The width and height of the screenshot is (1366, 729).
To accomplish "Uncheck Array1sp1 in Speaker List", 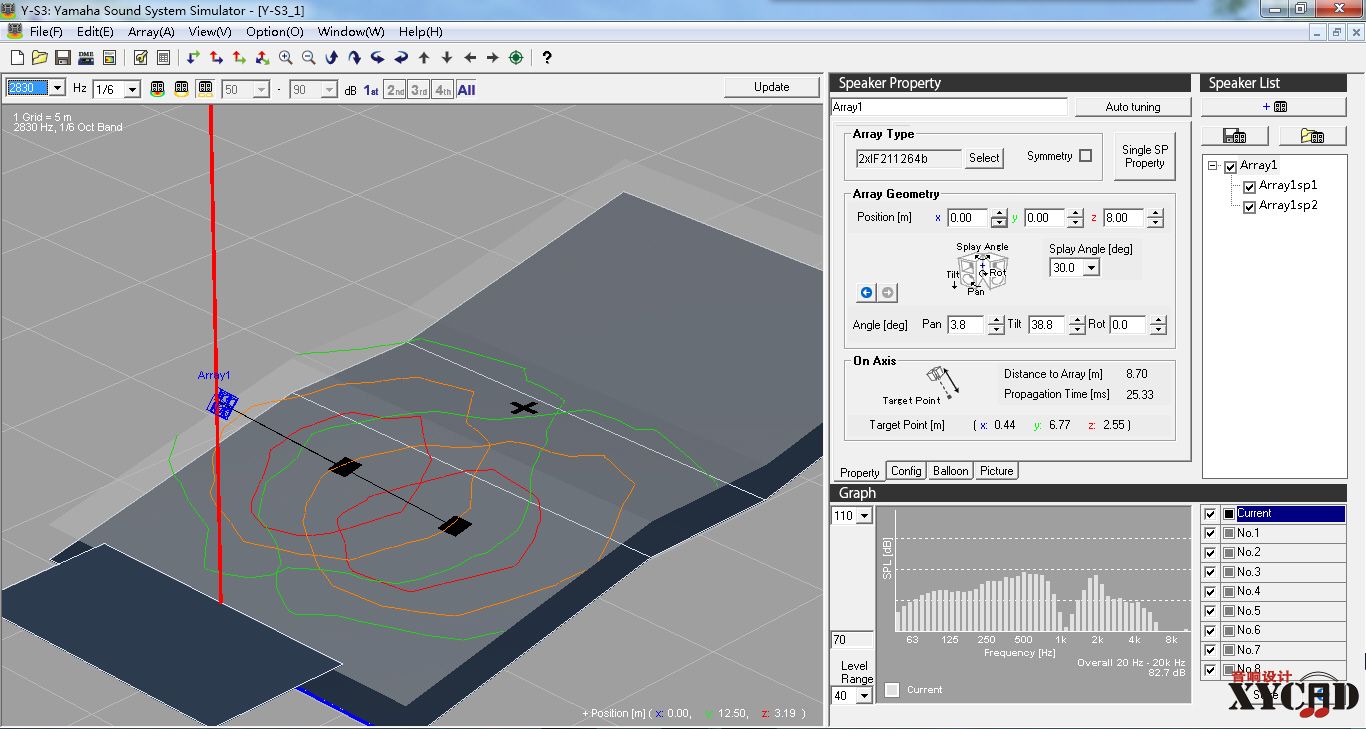I will (1249, 187).
